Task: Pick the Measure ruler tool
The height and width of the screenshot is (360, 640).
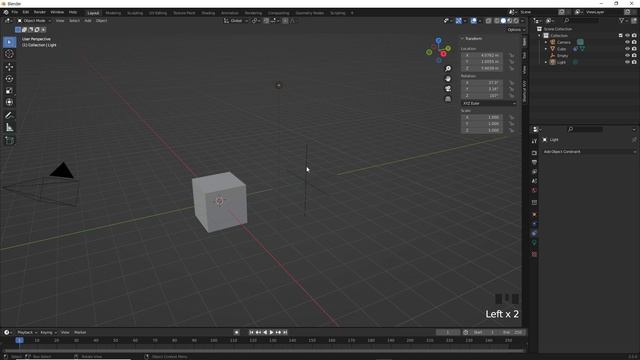Action: pyautogui.click(x=9, y=127)
